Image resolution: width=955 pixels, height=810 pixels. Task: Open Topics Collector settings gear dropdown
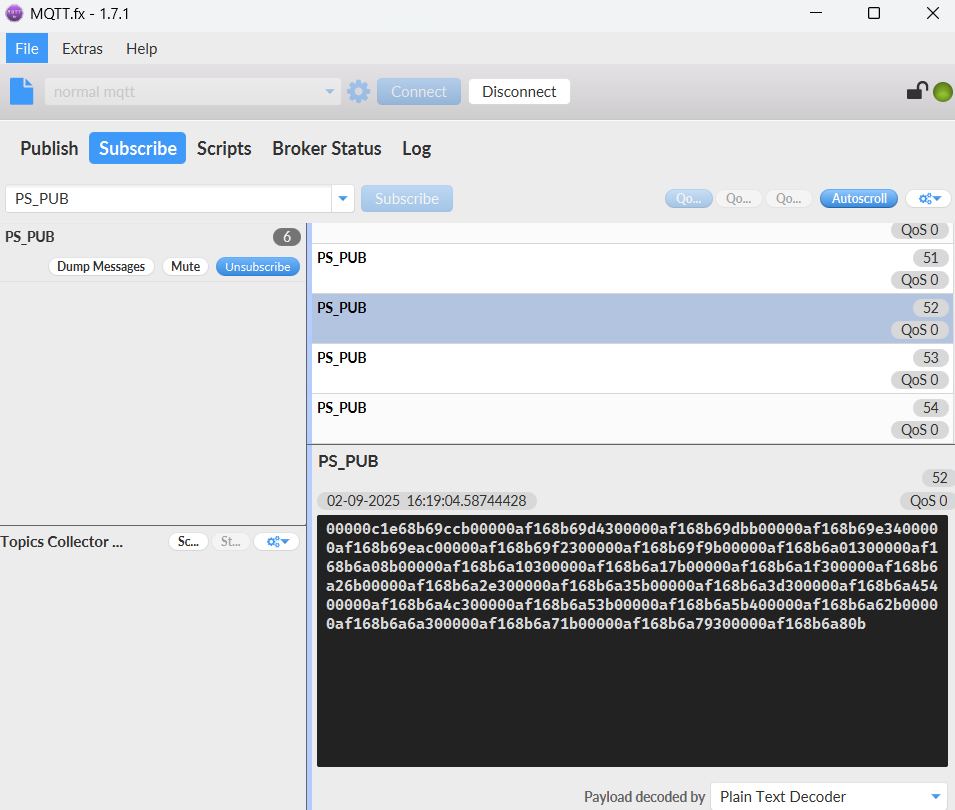[x=277, y=541]
